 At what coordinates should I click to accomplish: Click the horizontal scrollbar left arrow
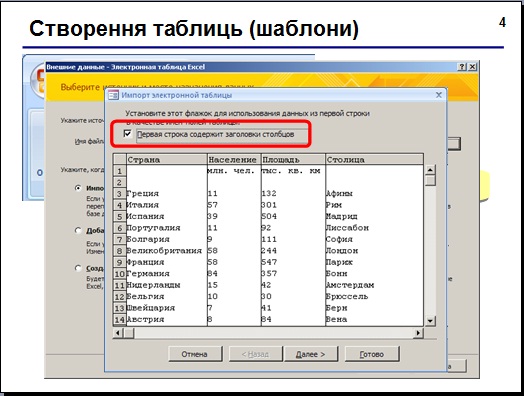coord(118,333)
